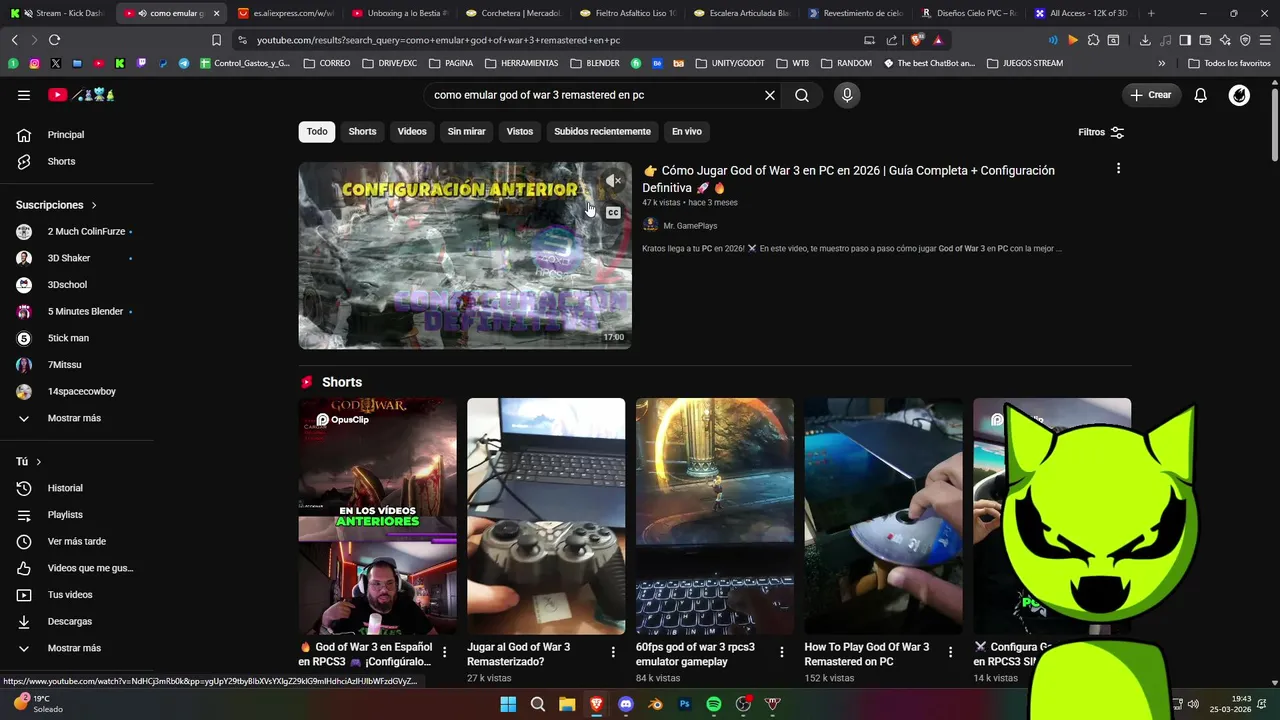The image size is (1280, 720).
Task: Select the Todo filter chip
Action: click(x=317, y=131)
